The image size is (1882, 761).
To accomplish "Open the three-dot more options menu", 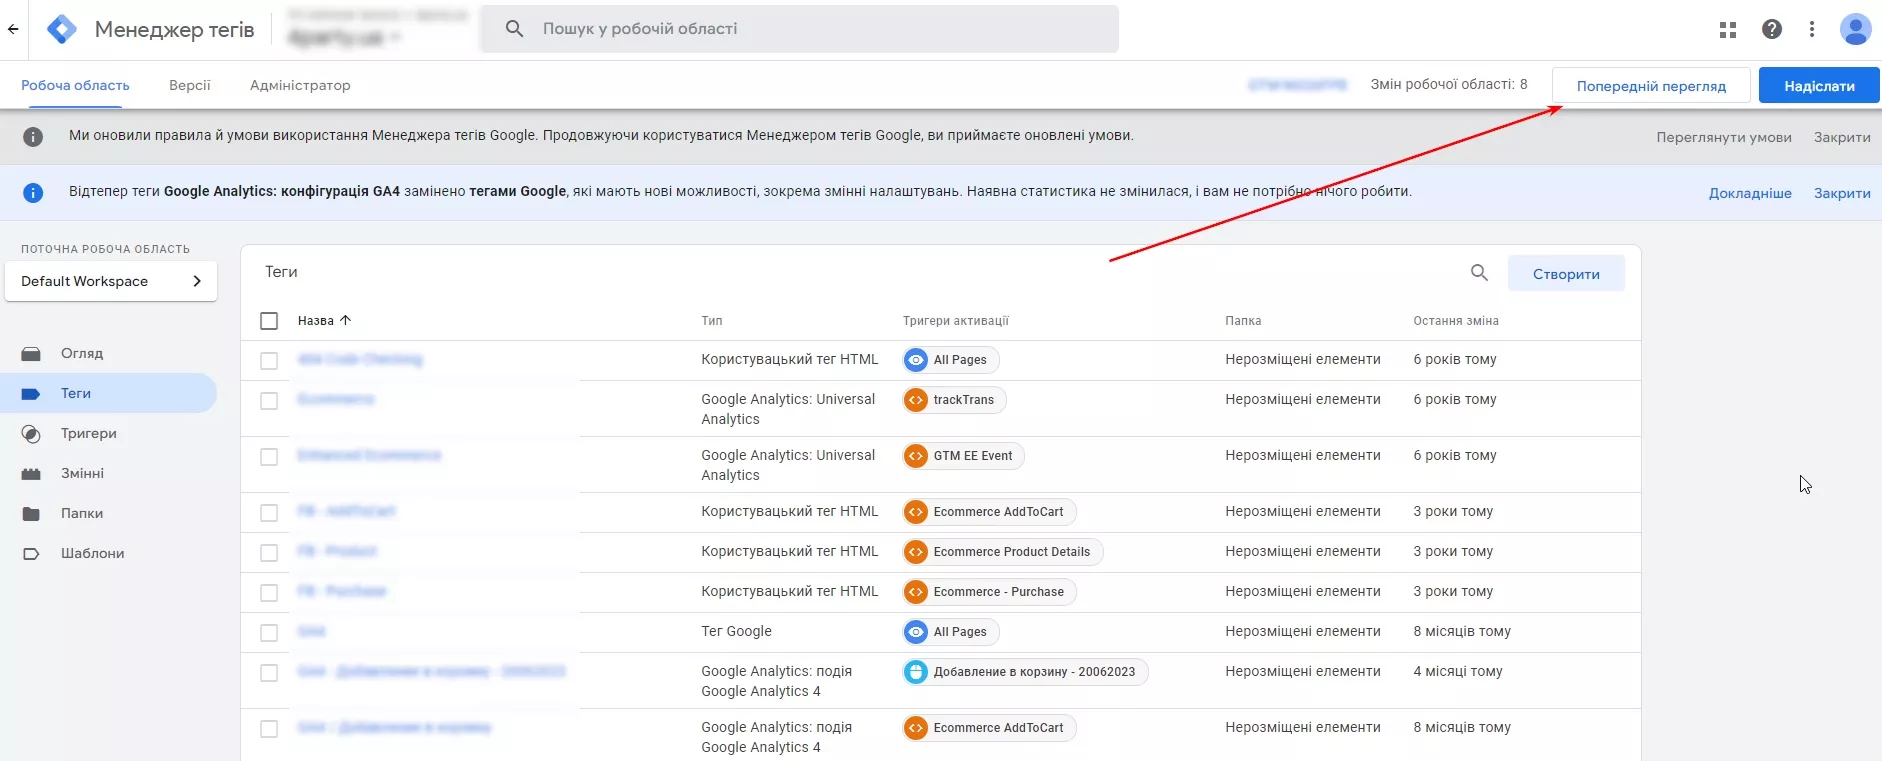I will [x=1811, y=30].
